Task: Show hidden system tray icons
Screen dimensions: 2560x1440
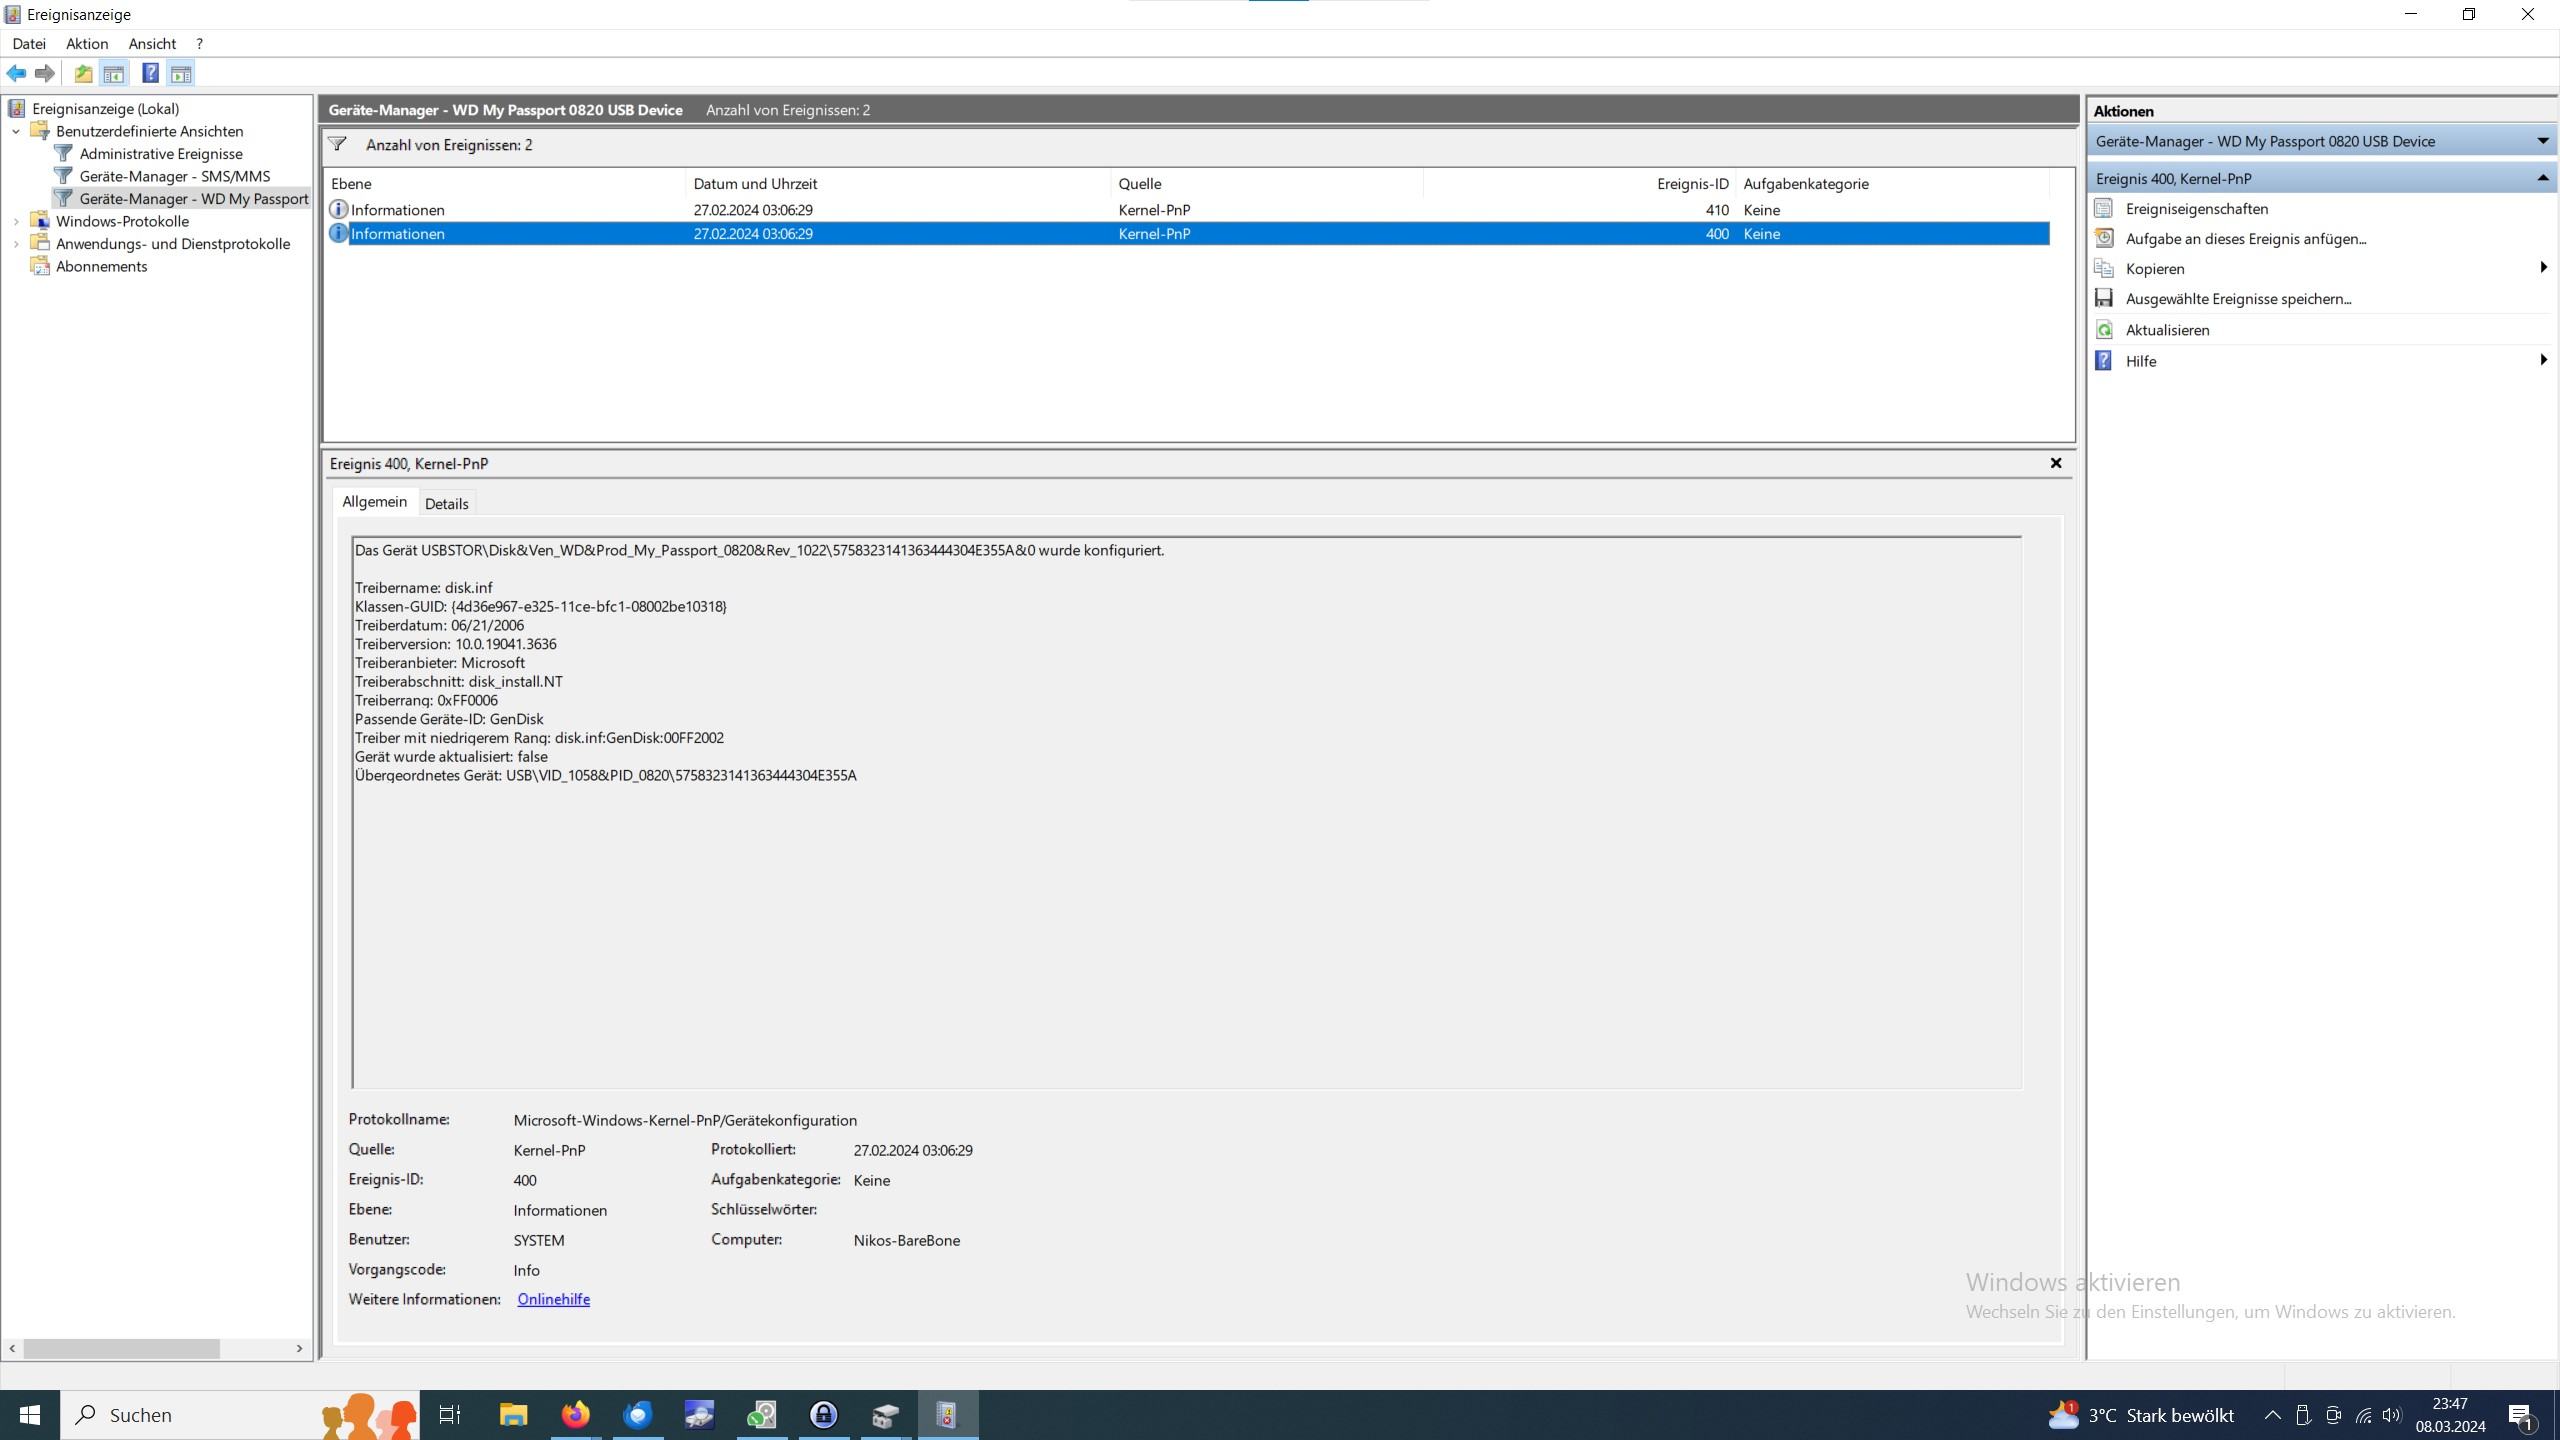Action: [2272, 1415]
